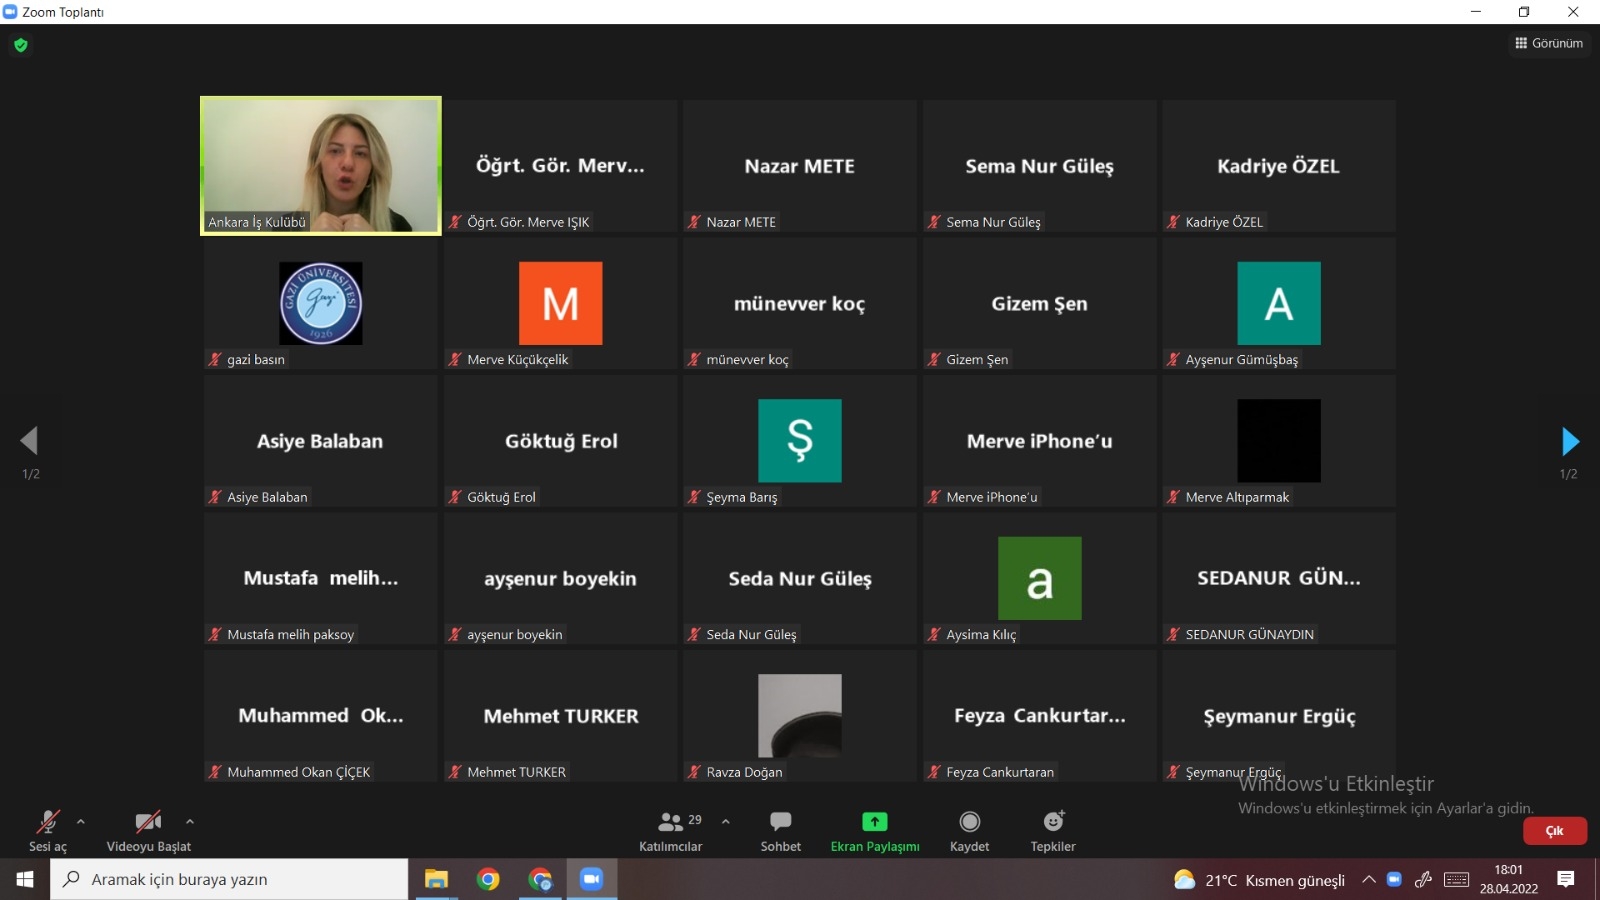Start video with Videoyu Başlat
This screenshot has height=900, width=1600.
pyautogui.click(x=148, y=831)
